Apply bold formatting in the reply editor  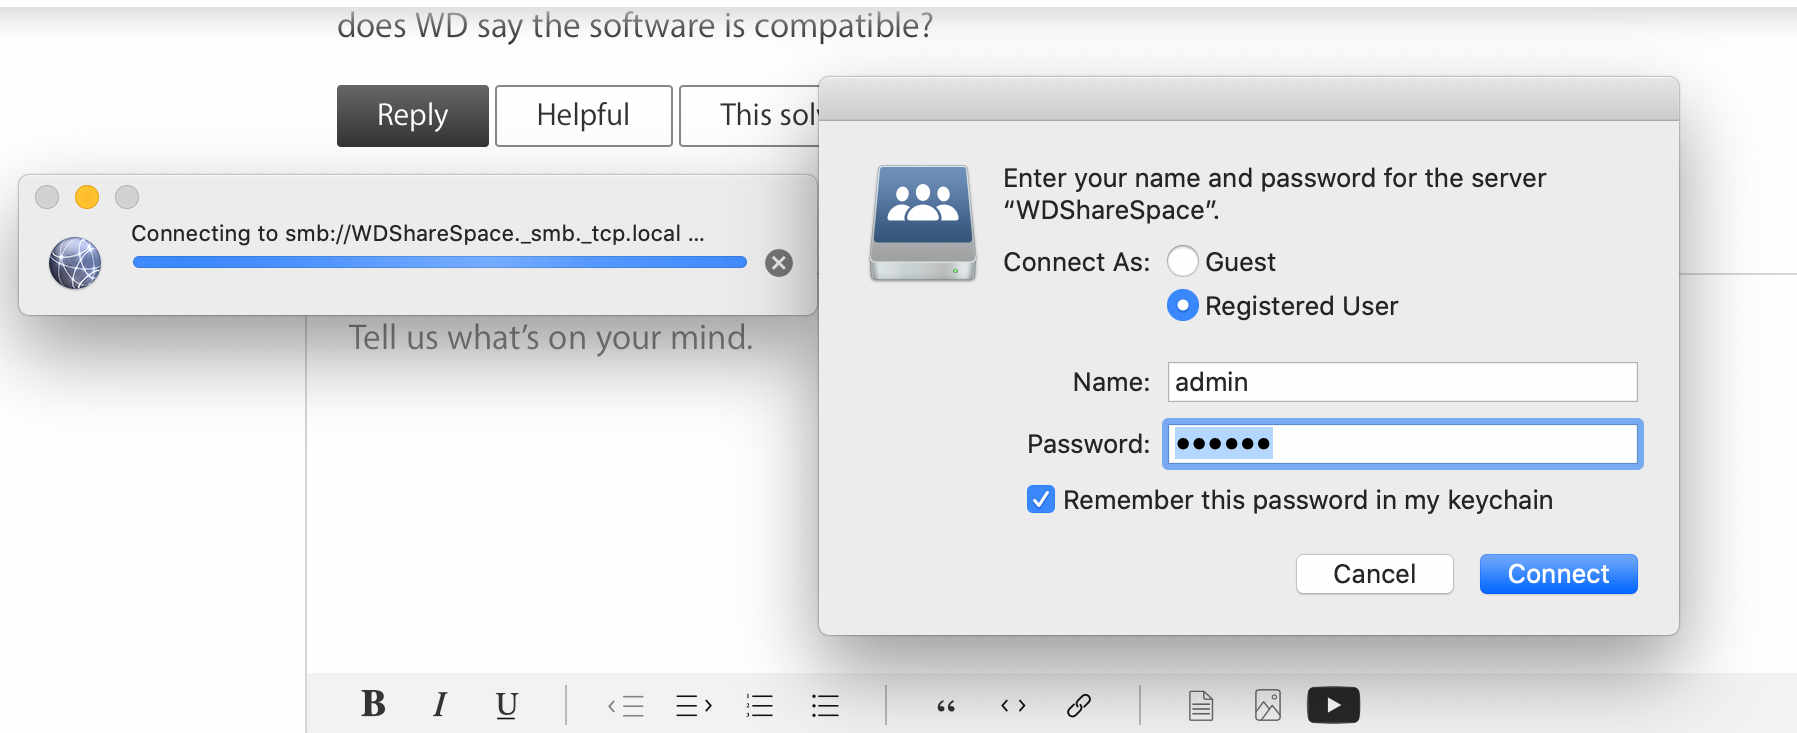point(374,704)
